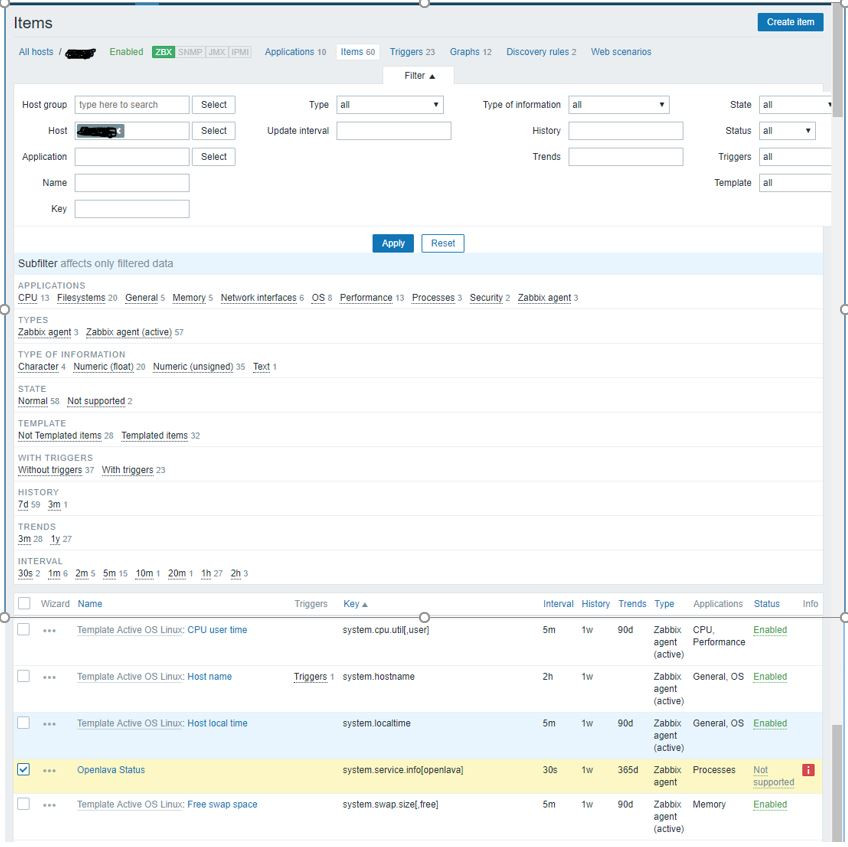The height and width of the screenshot is (847, 848).
Task: Click the Enabled host status link
Action: 126,52
